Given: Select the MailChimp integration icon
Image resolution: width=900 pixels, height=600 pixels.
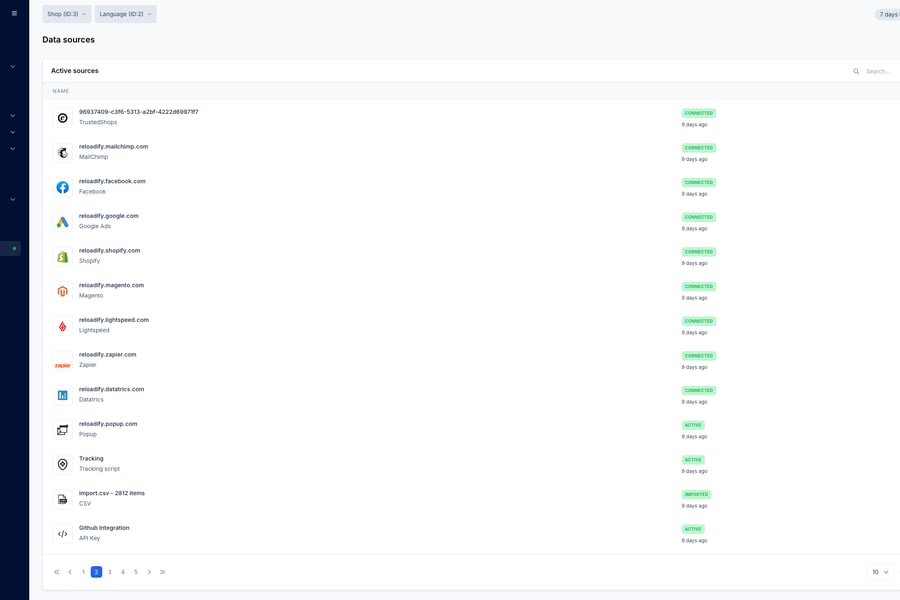Looking at the screenshot, I should point(61,151).
